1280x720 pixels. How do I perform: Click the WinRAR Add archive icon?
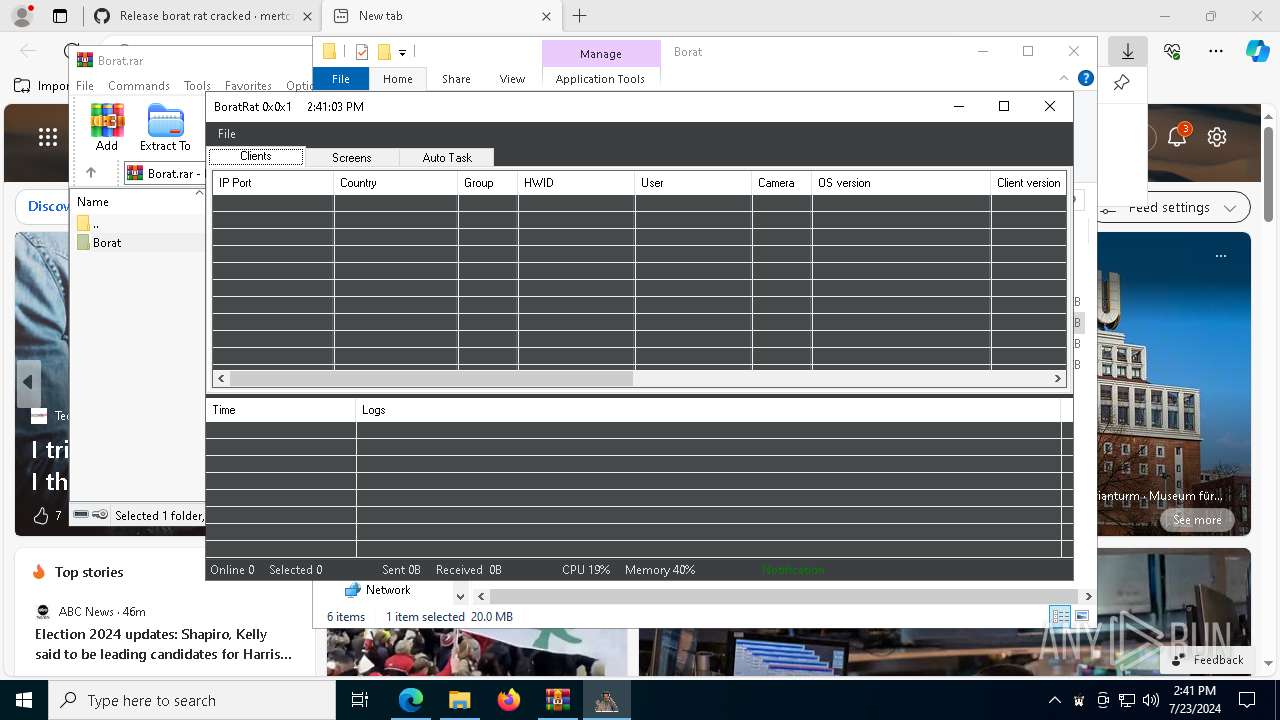point(107,127)
